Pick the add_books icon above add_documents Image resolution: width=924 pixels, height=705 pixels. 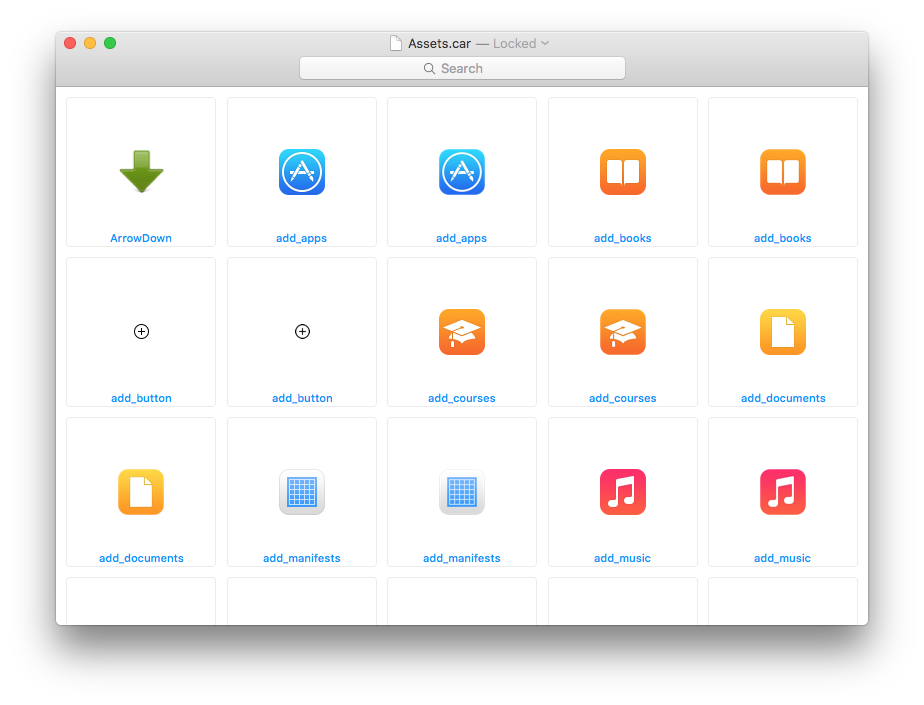click(x=783, y=172)
